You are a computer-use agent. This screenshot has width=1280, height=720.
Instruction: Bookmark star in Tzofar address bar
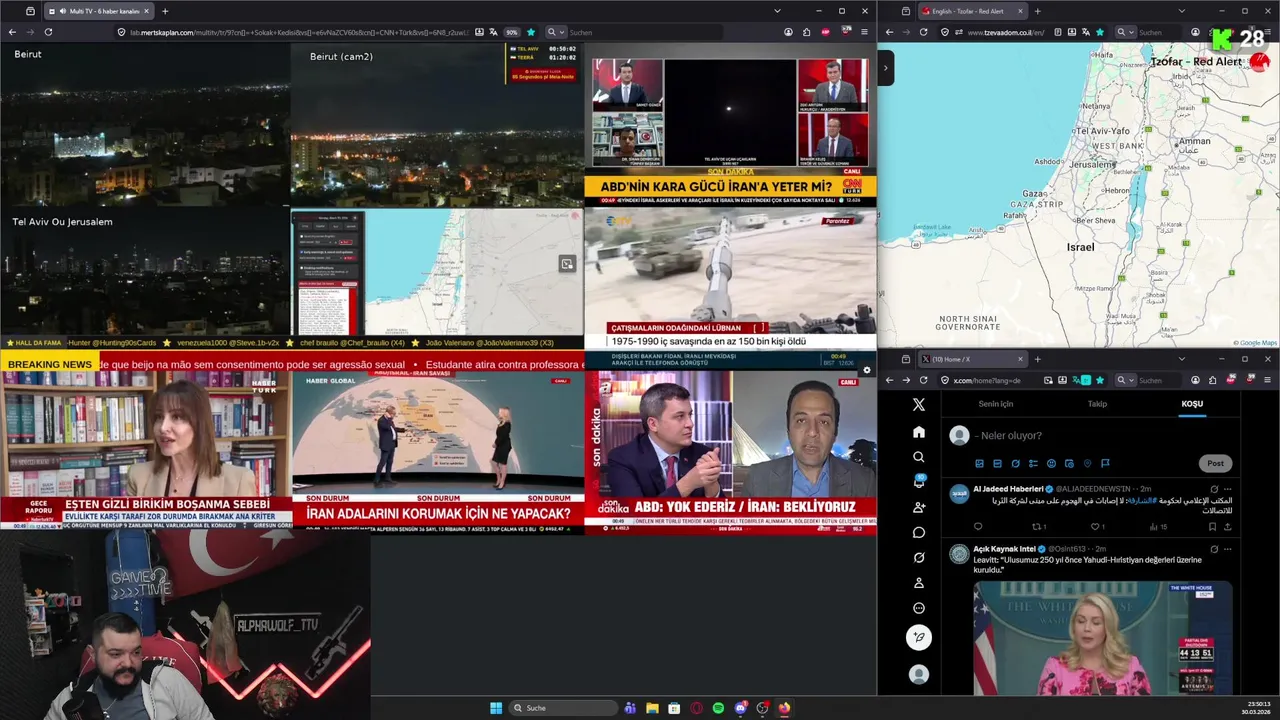pos(1100,32)
